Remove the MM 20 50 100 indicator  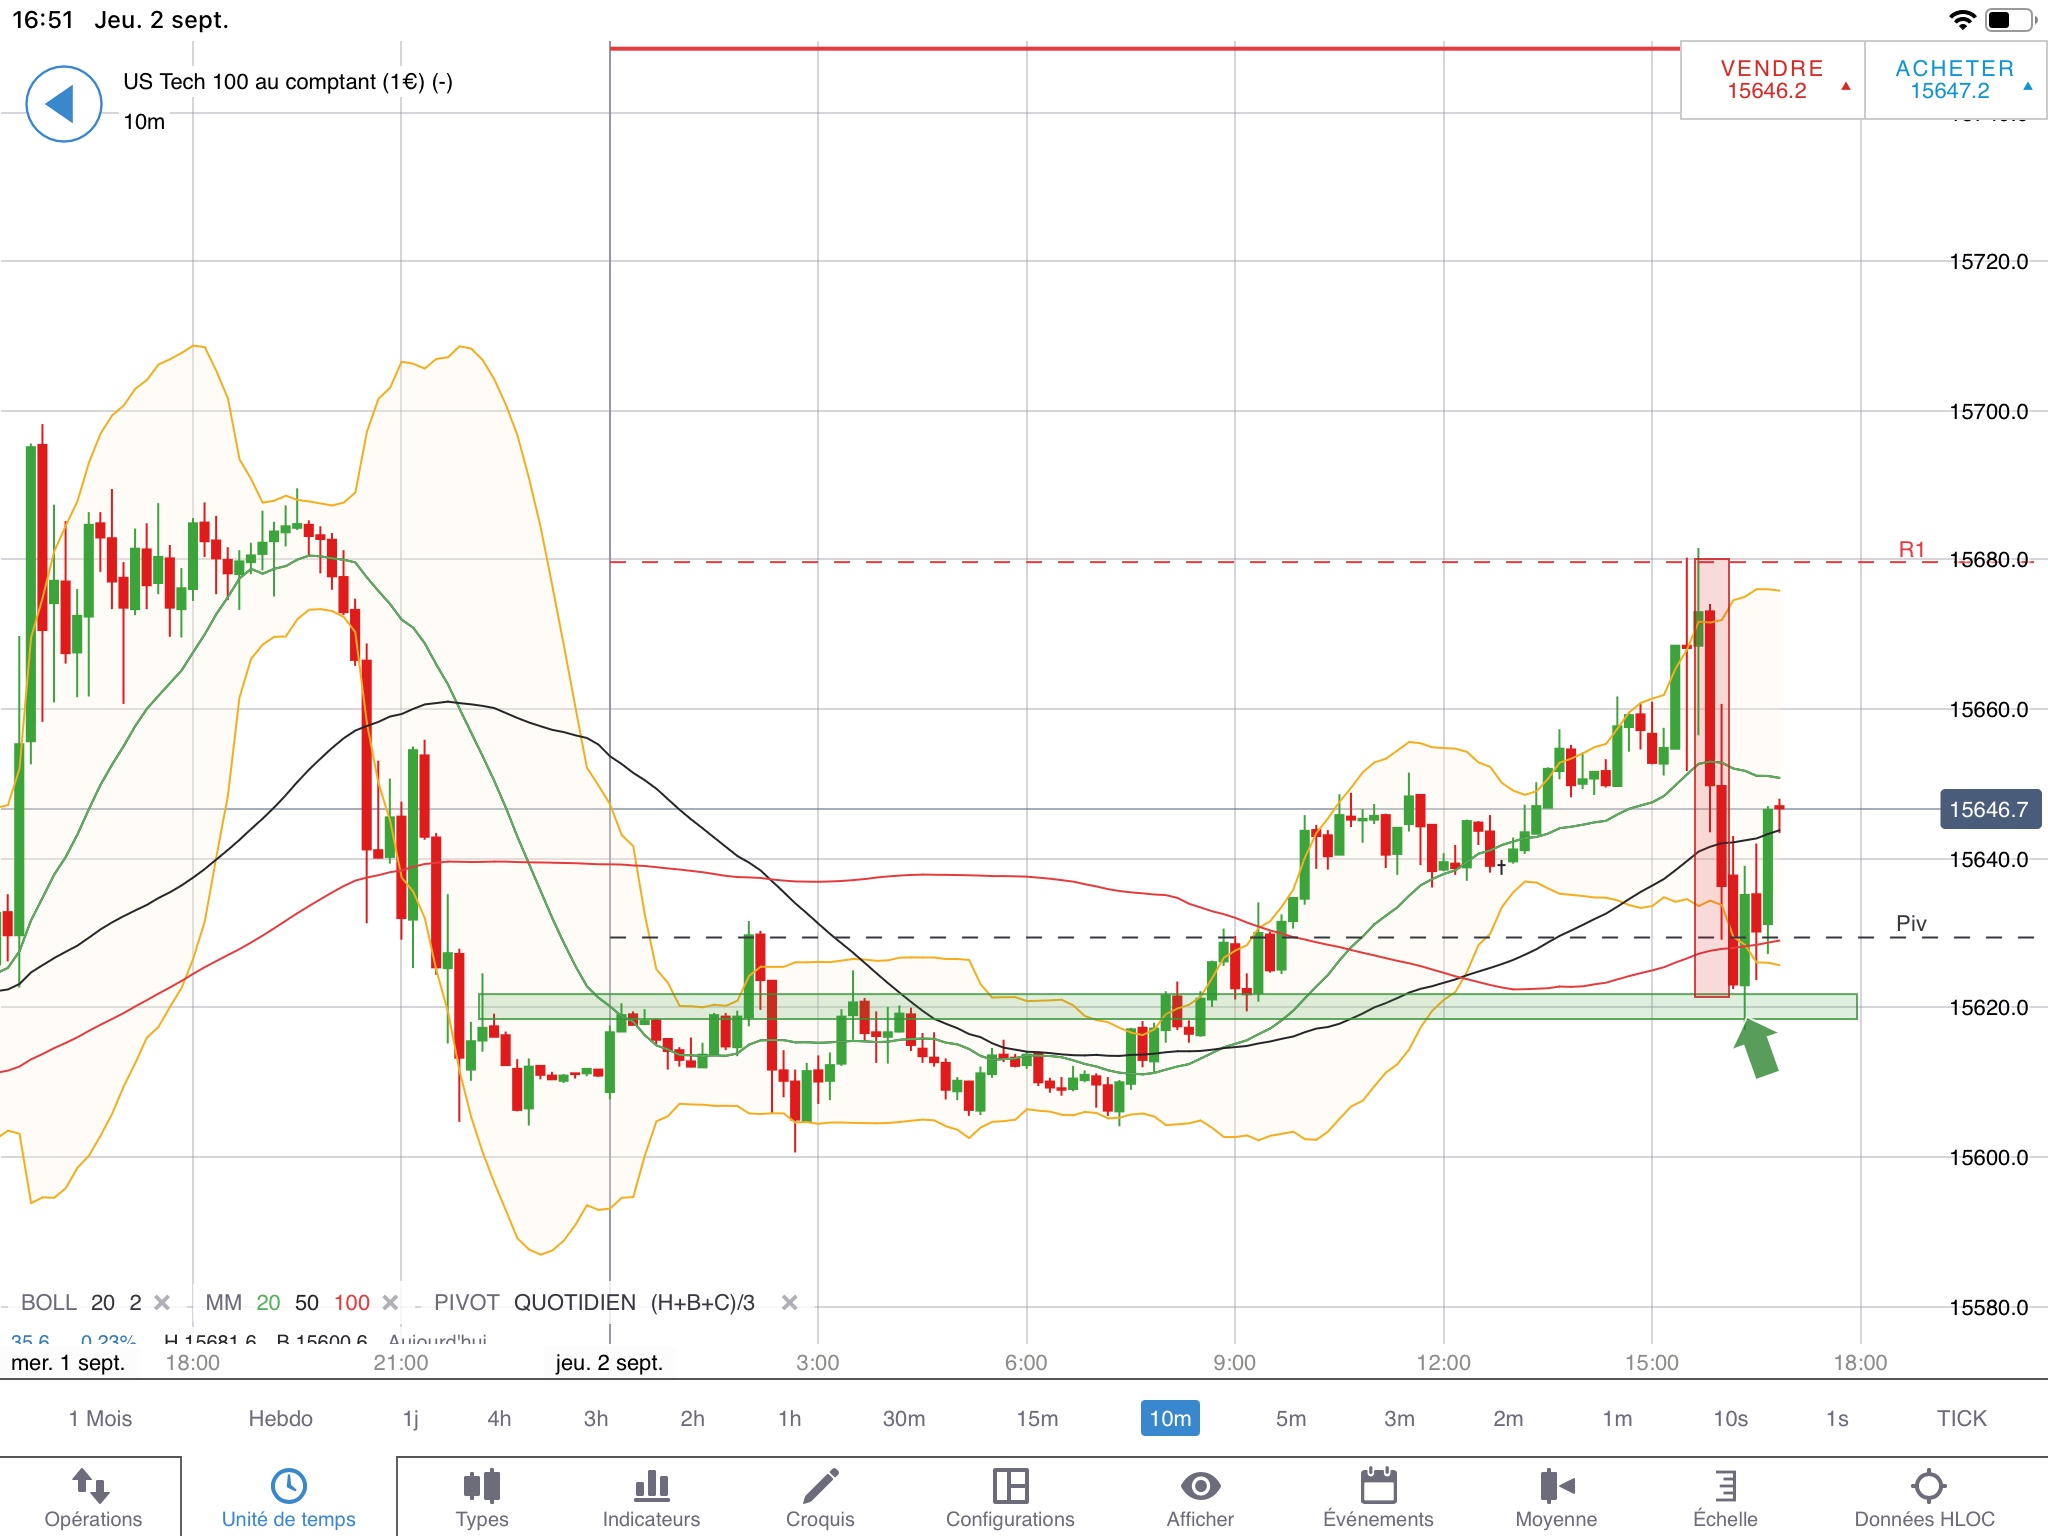tap(391, 1303)
